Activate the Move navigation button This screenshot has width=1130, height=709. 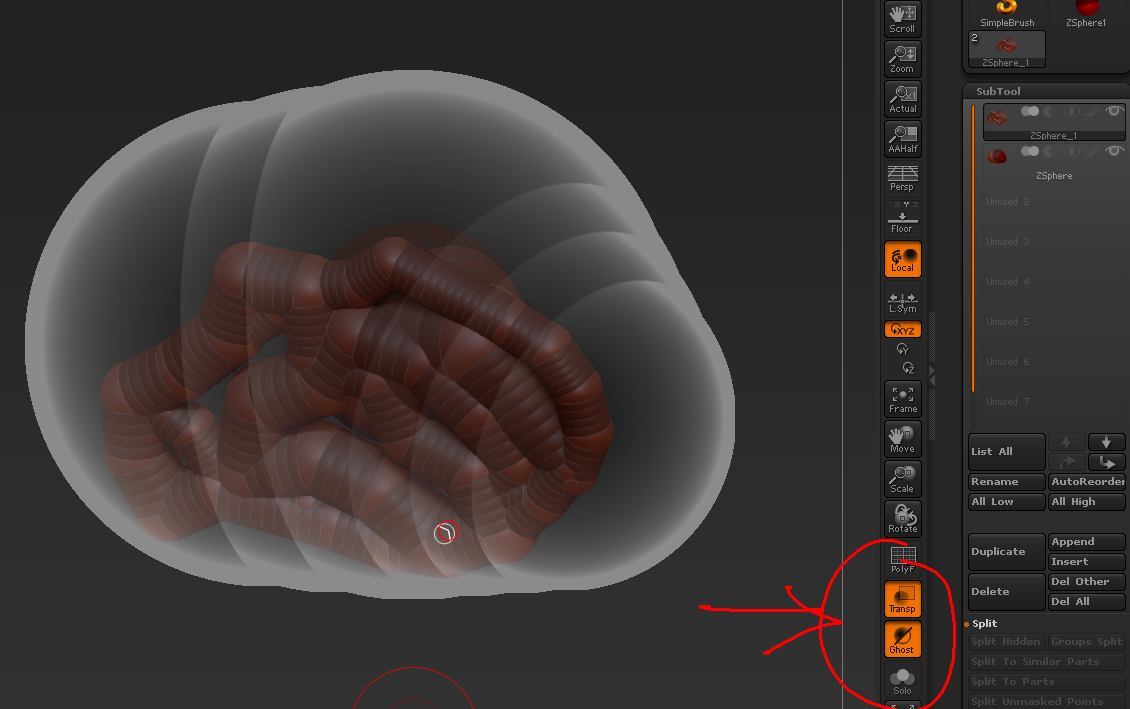[x=902, y=439]
